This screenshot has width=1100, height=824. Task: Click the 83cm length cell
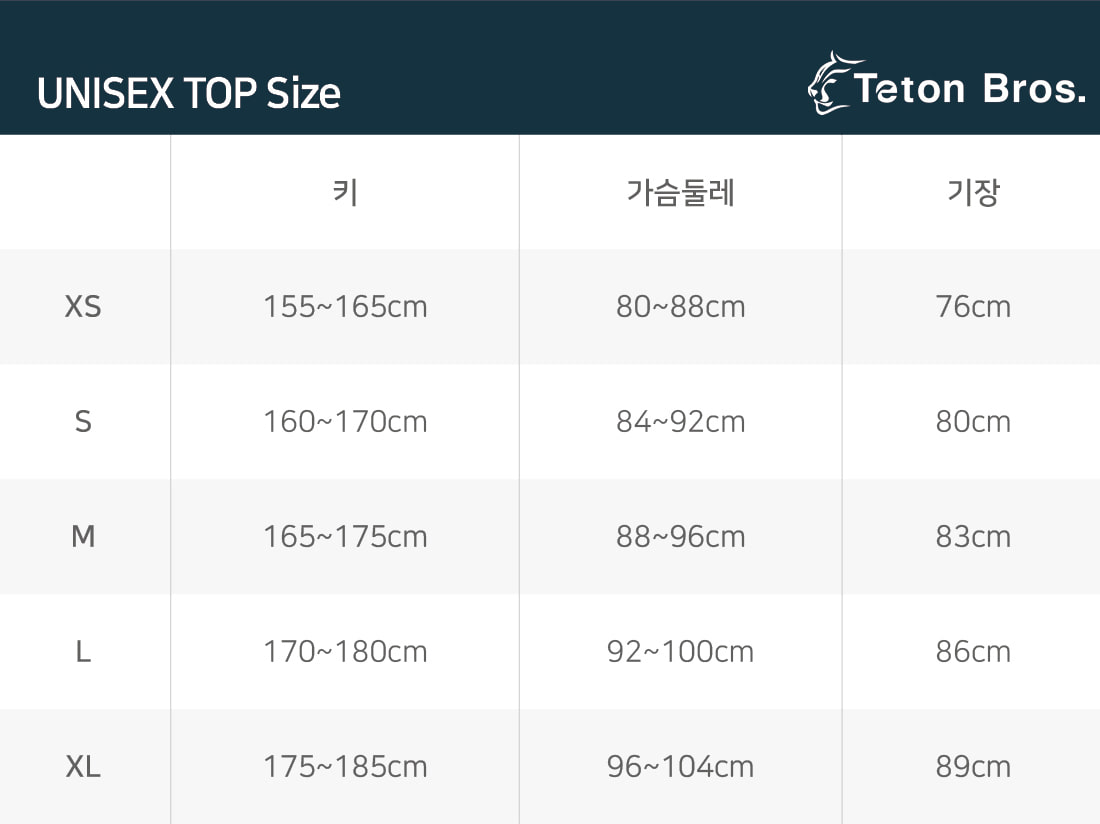click(973, 537)
